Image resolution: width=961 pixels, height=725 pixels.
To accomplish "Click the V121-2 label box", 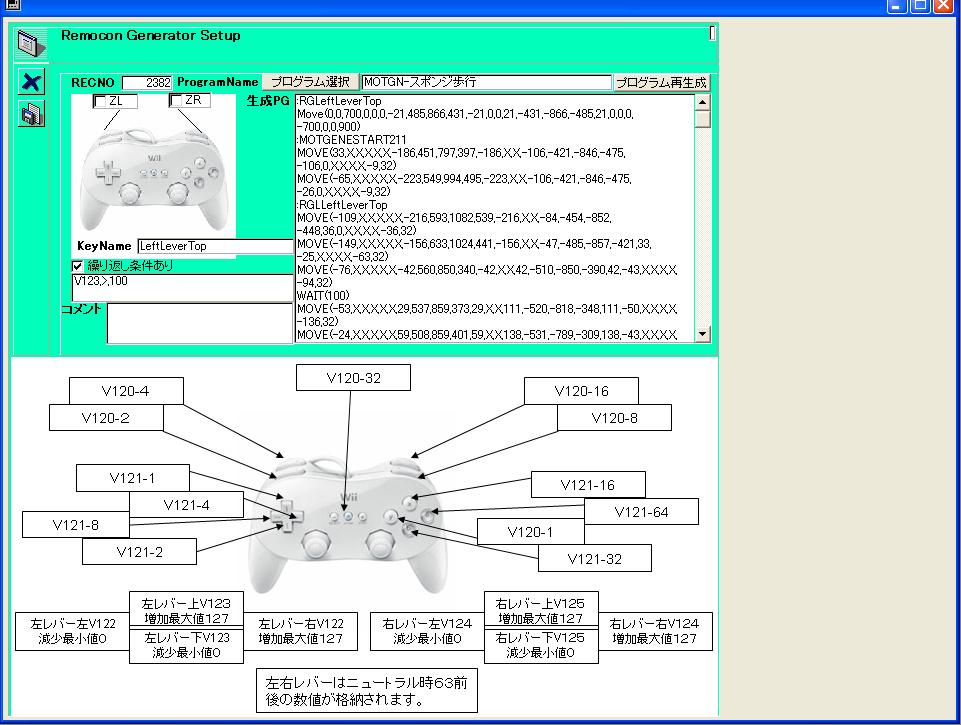I will point(139,552).
